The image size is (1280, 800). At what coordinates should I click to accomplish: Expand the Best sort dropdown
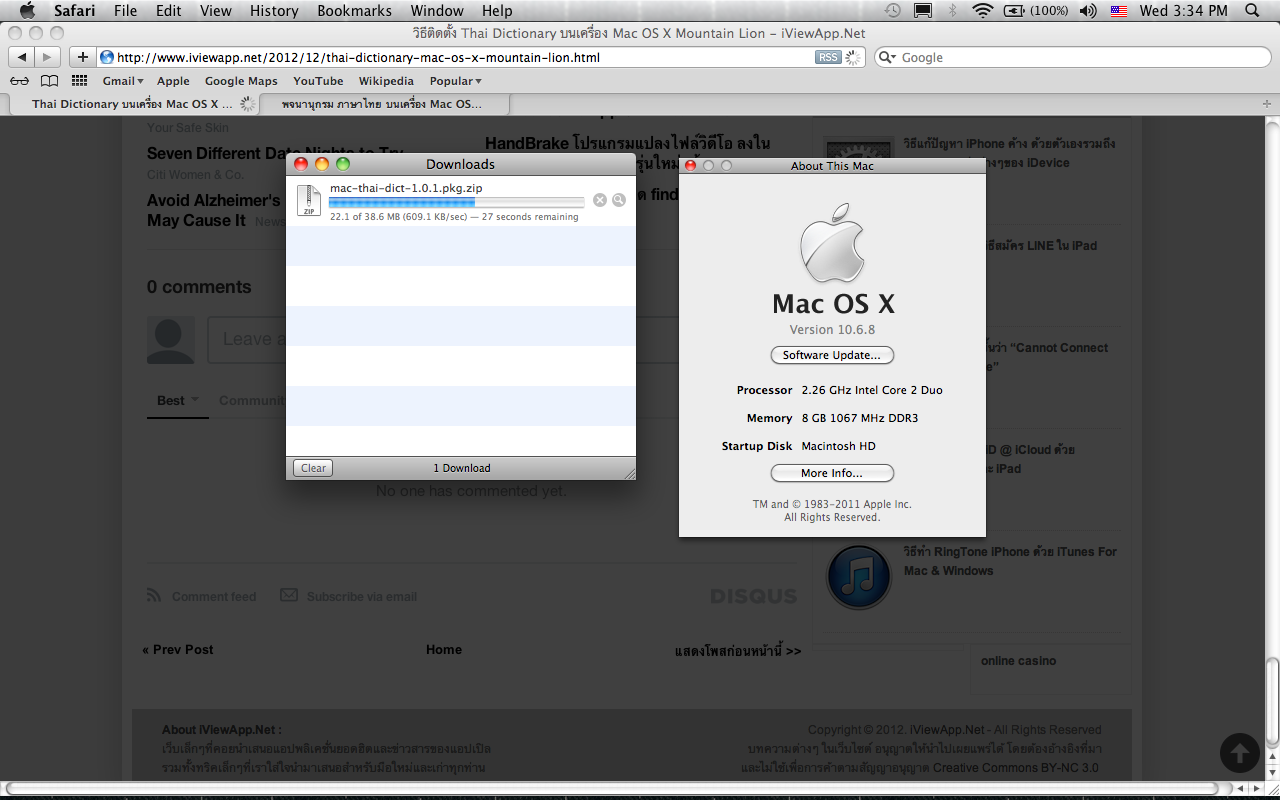(x=178, y=400)
